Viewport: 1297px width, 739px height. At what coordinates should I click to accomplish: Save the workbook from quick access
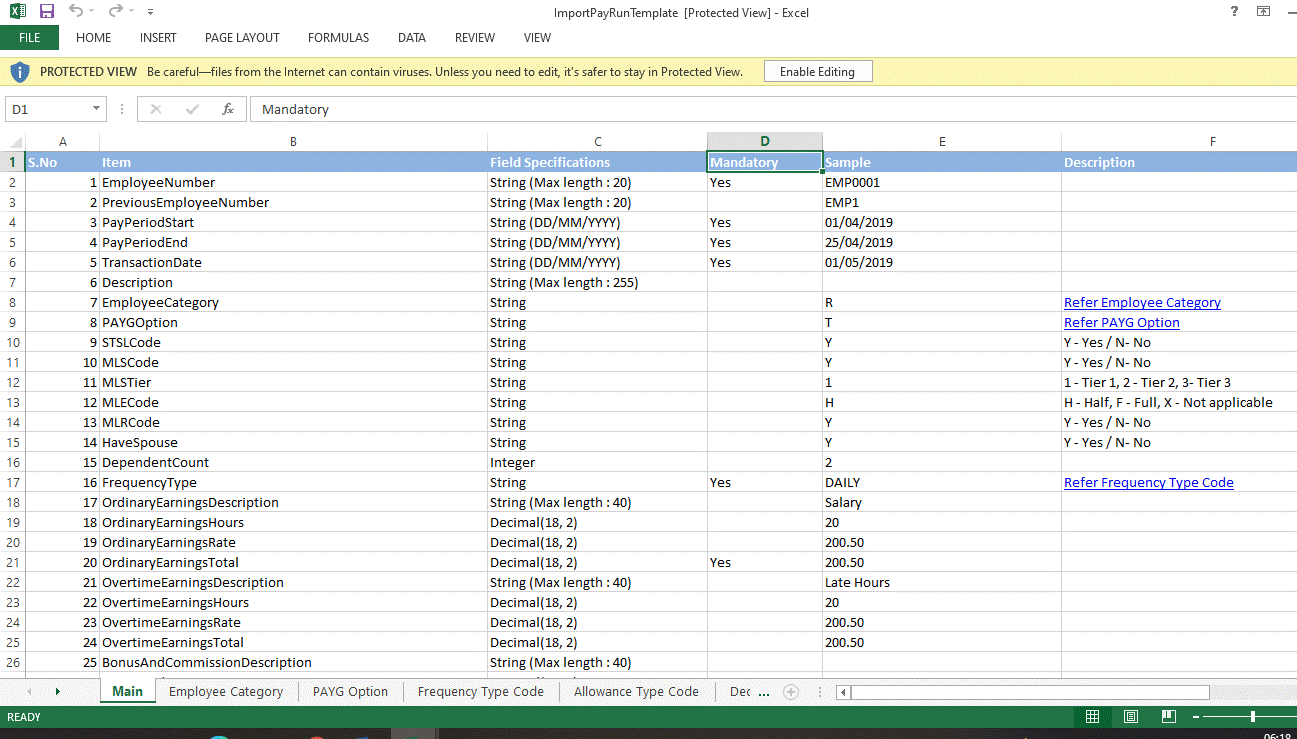46,12
